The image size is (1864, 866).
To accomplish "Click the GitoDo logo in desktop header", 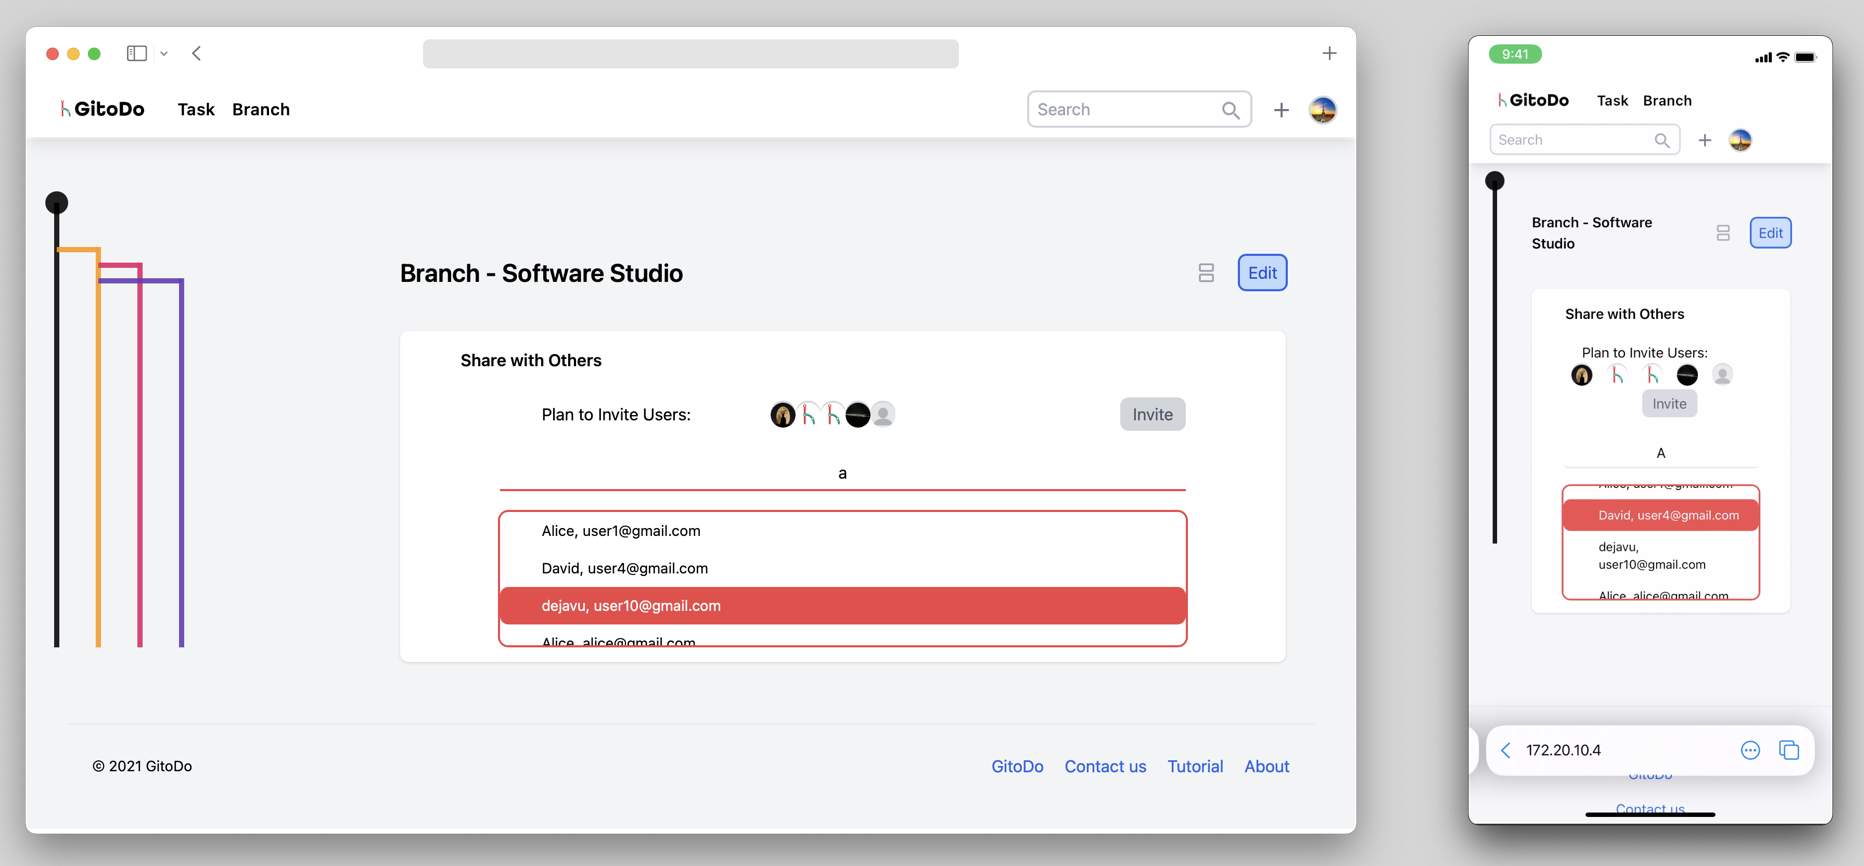I will pyautogui.click(x=102, y=109).
